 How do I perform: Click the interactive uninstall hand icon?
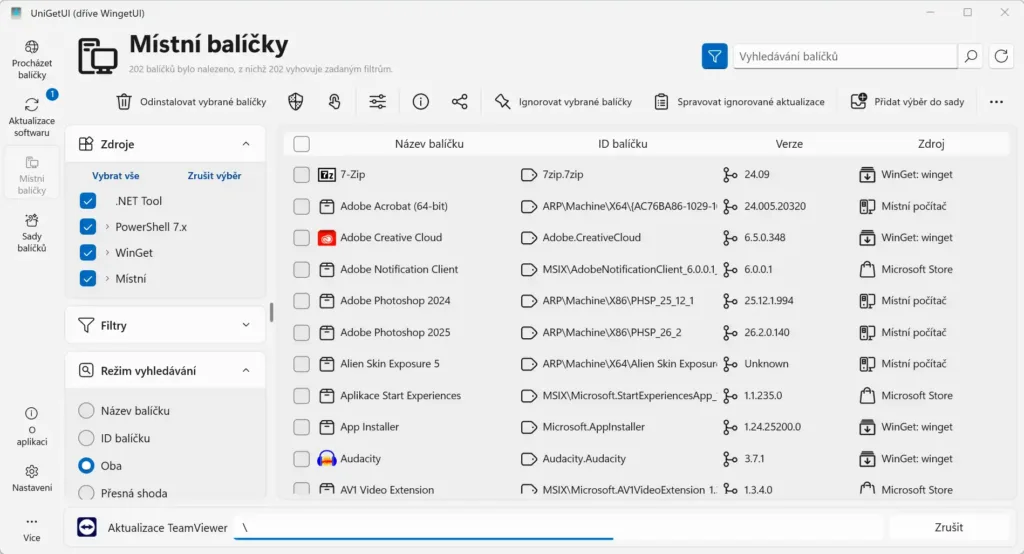tap(335, 101)
